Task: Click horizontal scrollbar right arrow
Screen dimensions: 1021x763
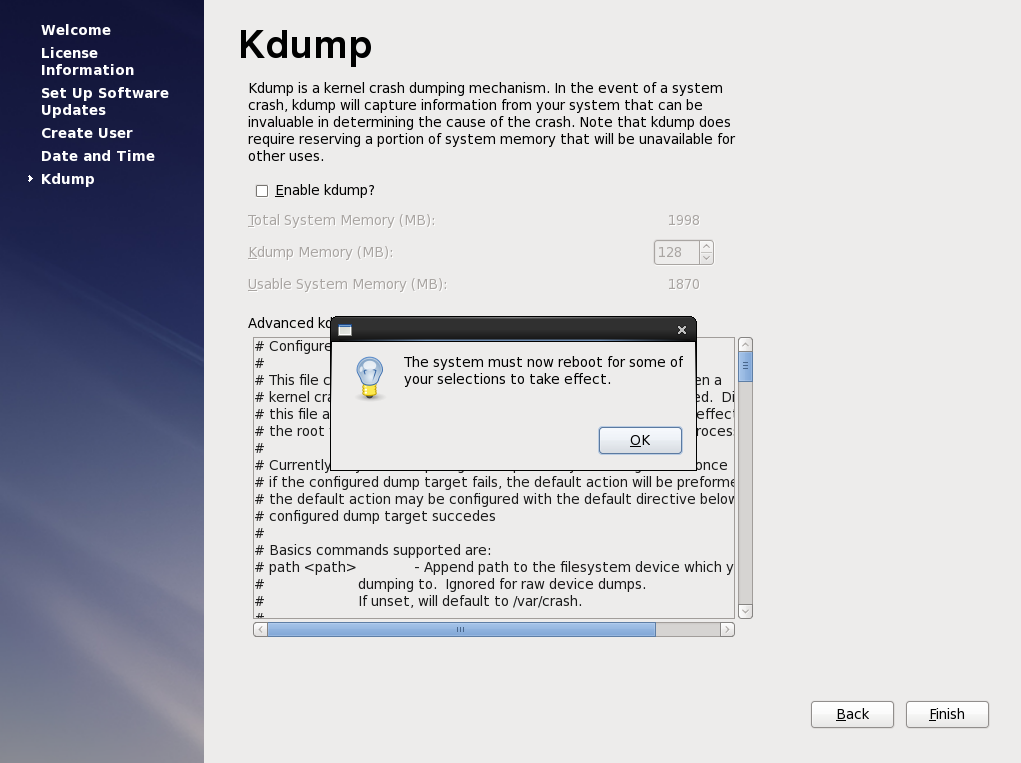Action: 727,630
